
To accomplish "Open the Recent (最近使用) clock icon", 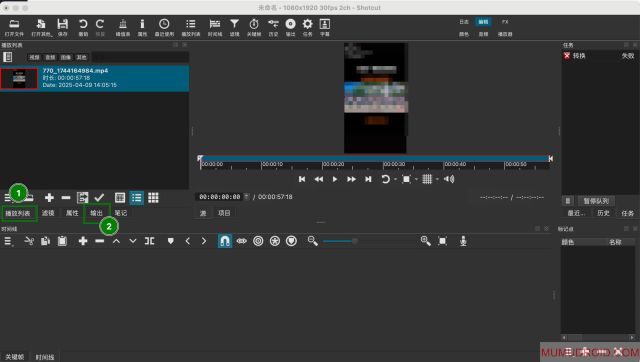I will click(x=164, y=24).
